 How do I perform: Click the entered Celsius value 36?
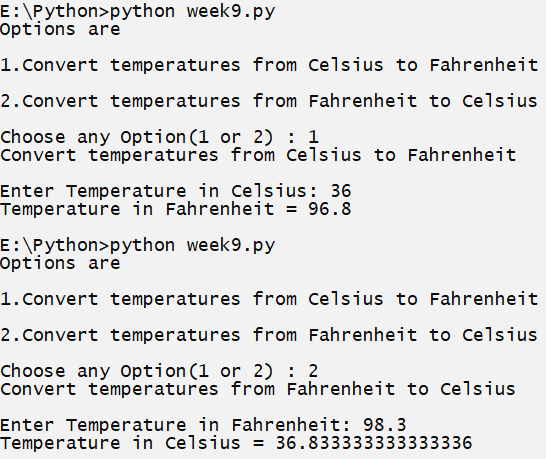pos(341,191)
